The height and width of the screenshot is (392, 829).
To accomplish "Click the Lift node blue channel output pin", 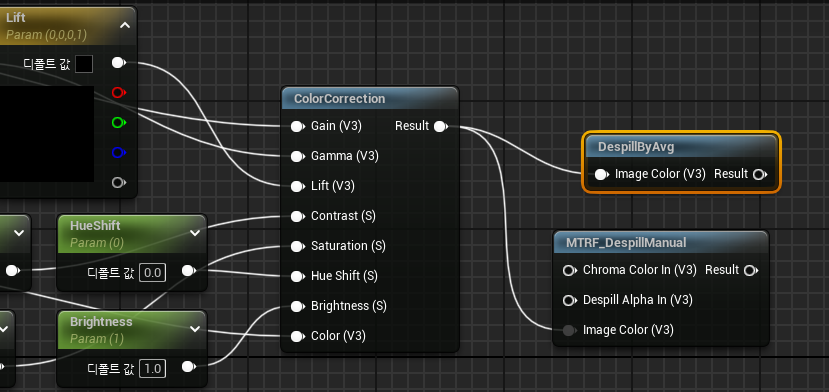I will (x=119, y=153).
